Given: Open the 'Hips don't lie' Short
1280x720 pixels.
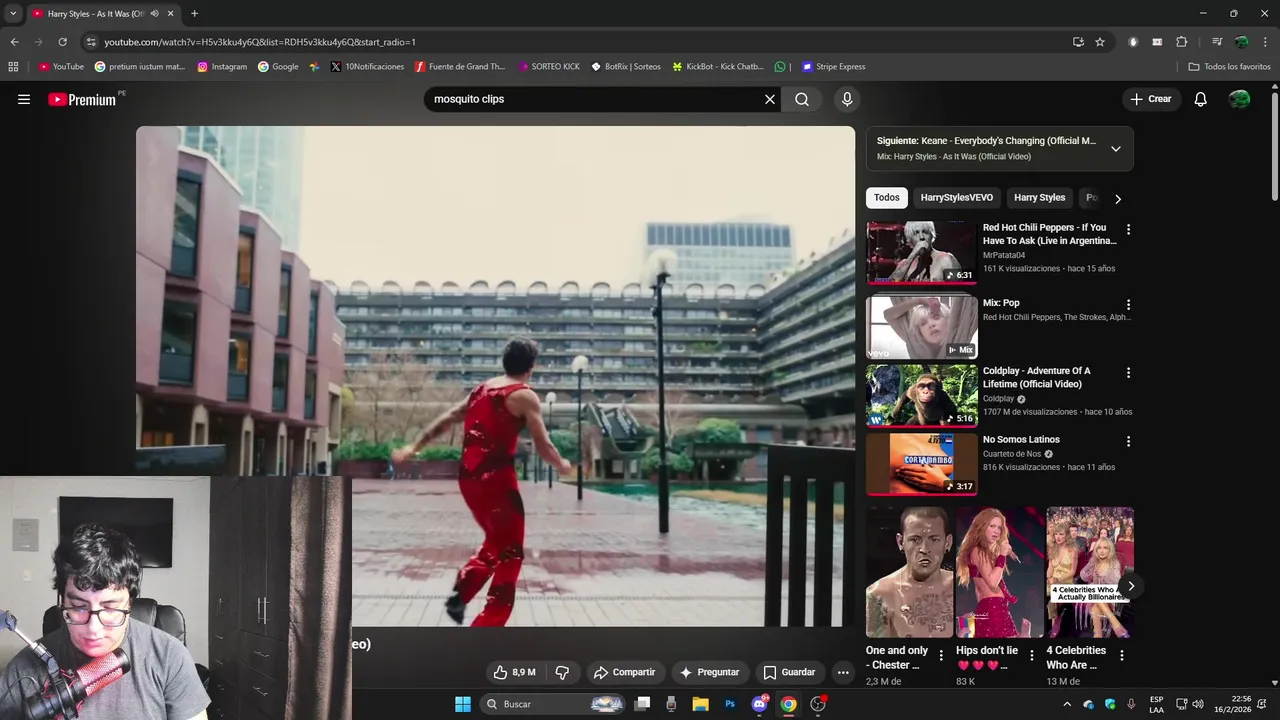Looking at the screenshot, I should (x=998, y=572).
